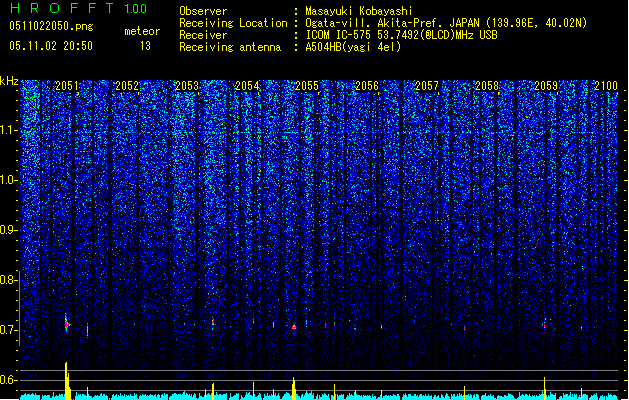629x400 pixels.
Task: Click the meteor echo near 2055
Action: click(294, 327)
